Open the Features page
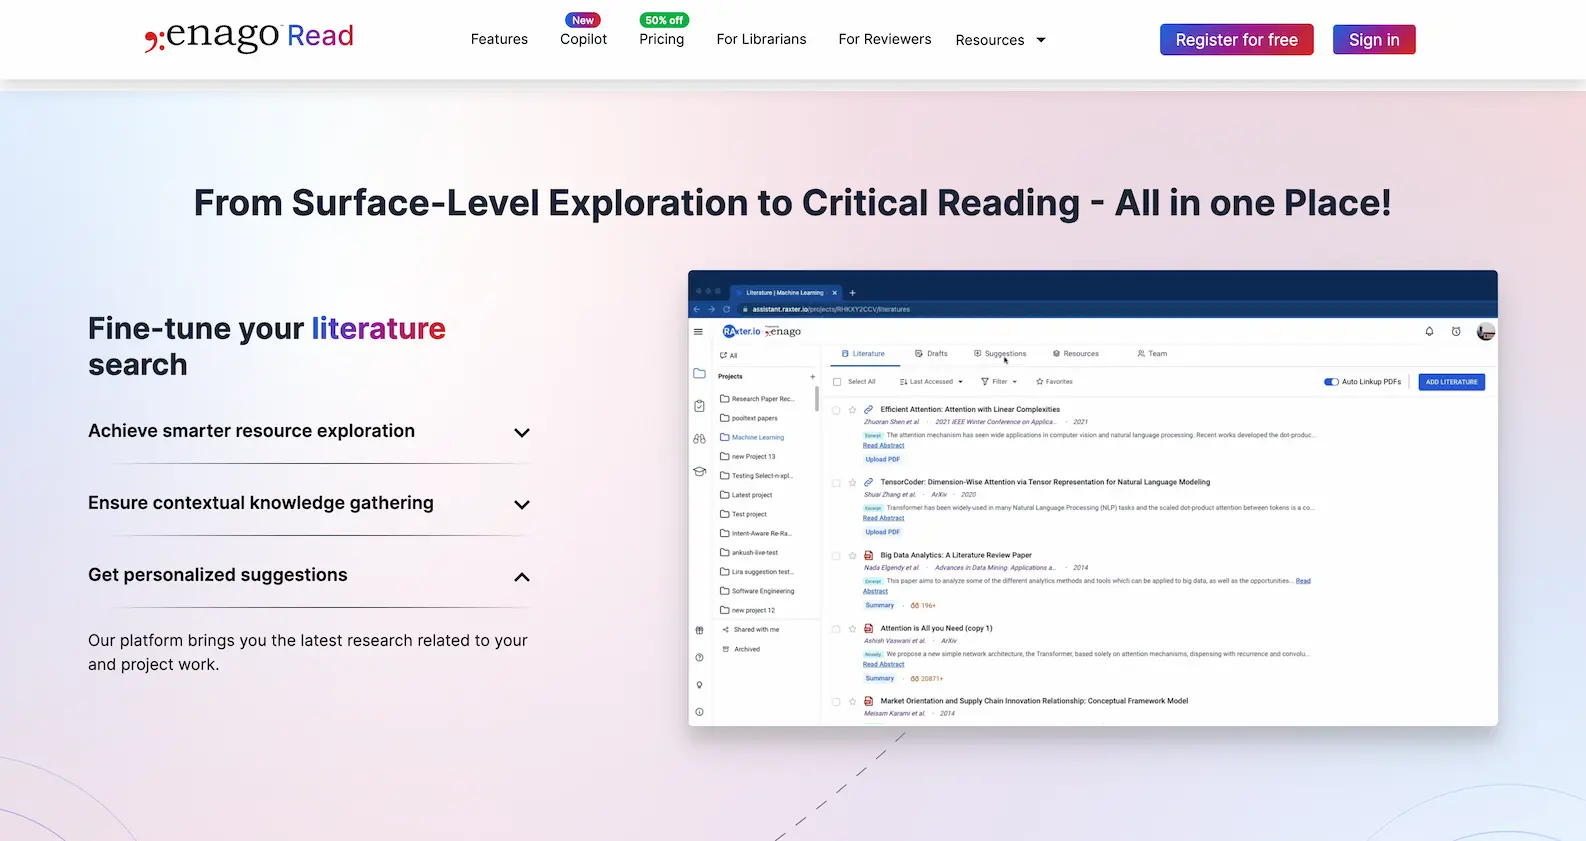Screen dimensions: 1586x841 pyautogui.click(x=499, y=39)
